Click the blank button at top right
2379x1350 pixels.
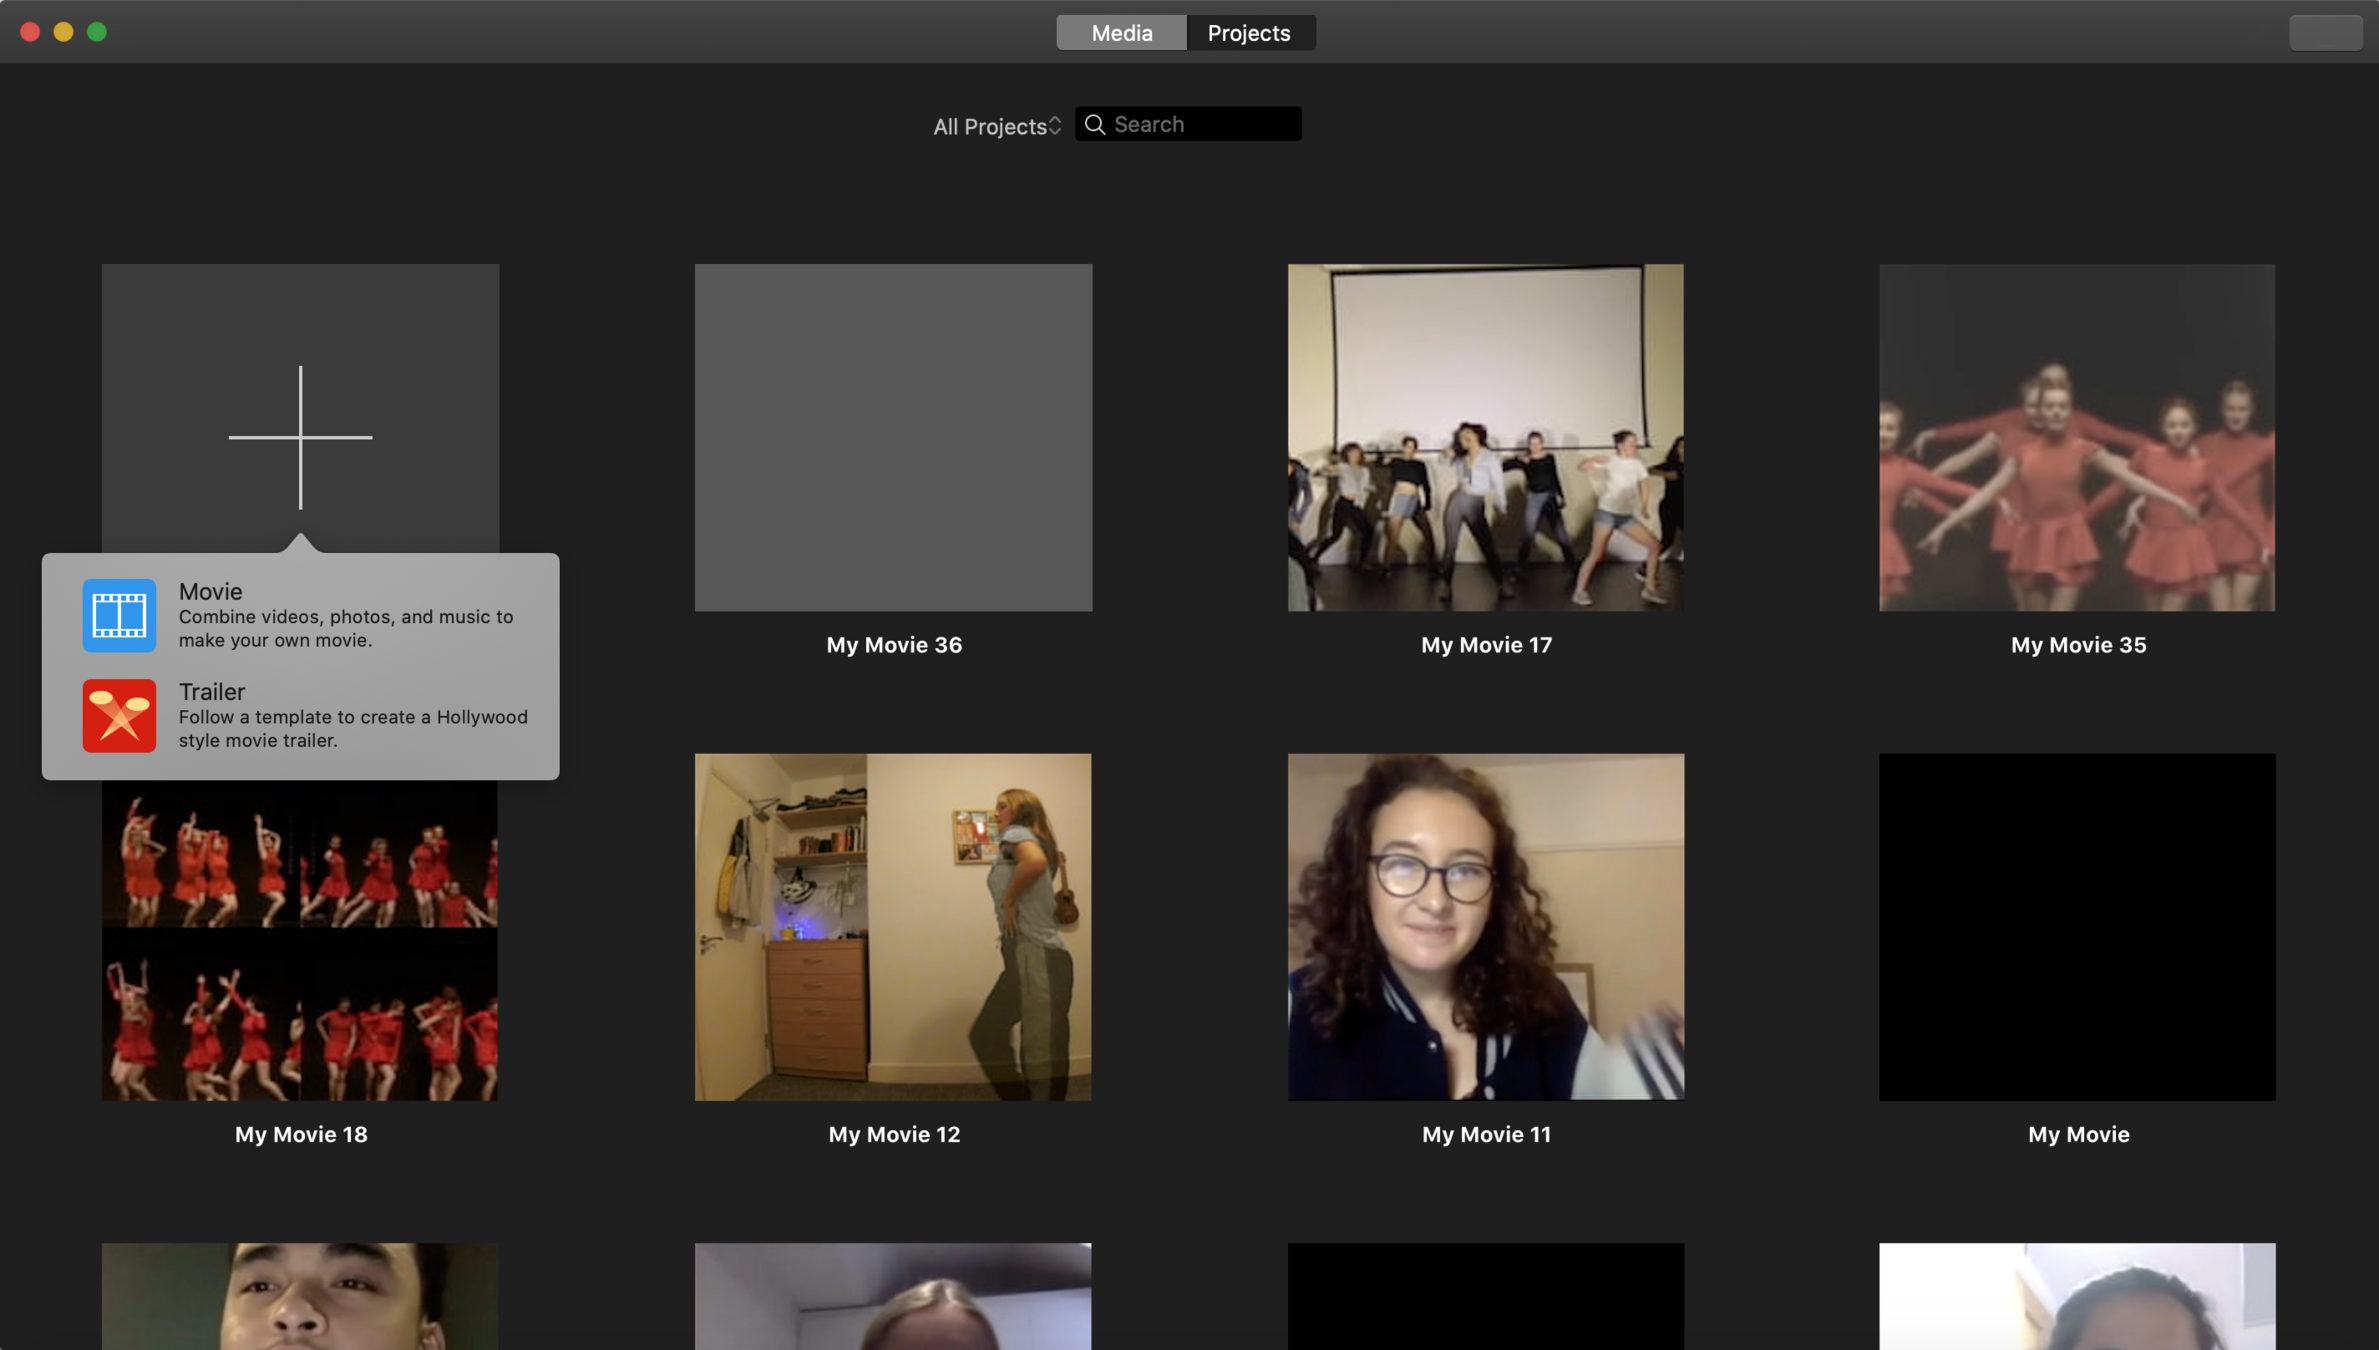click(2325, 33)
